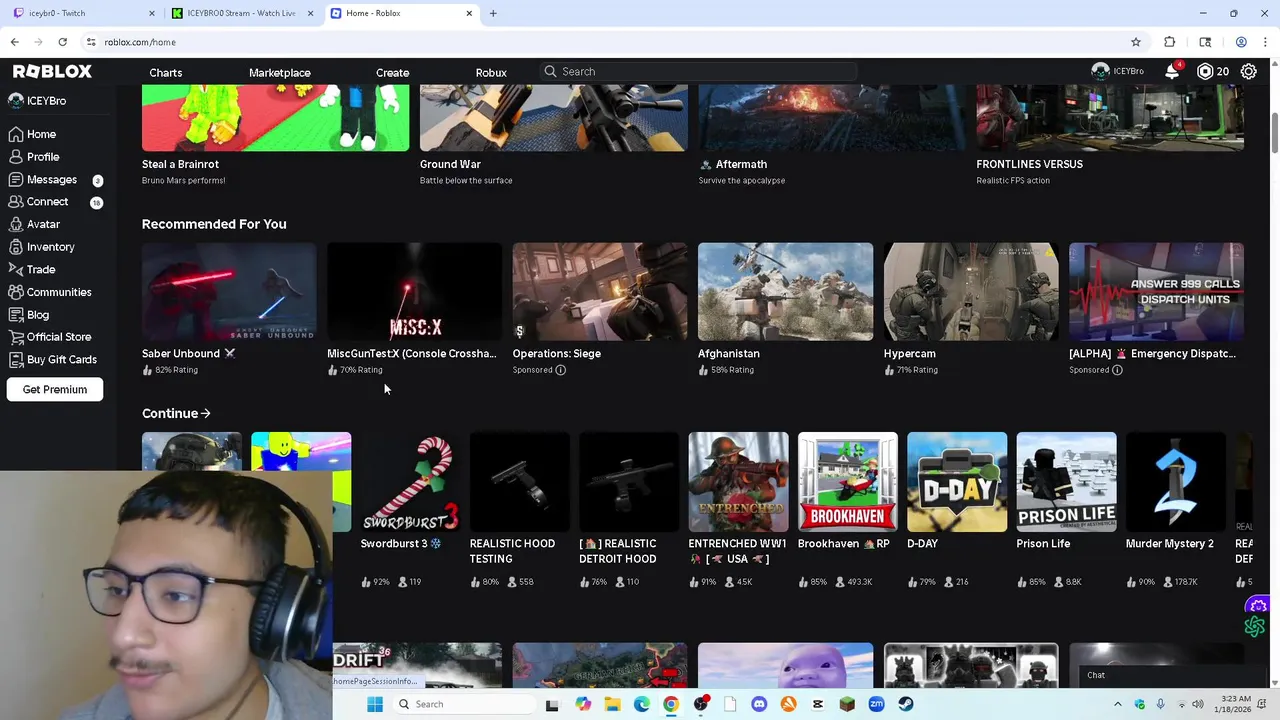Open Swordburst 3 game thumbnail
This screenshot has width=1280, height=720.
pyautogui.click(x=410, y=482)
